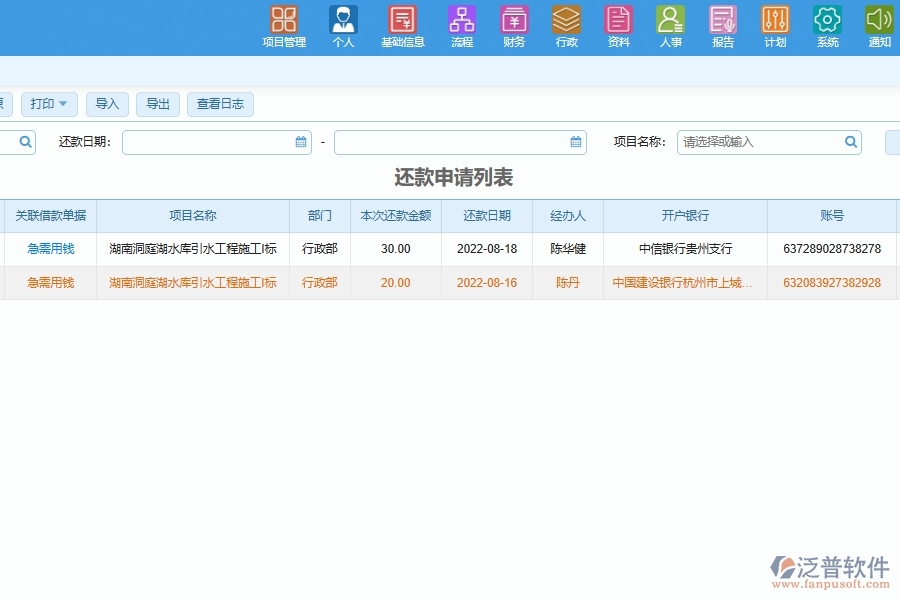The width and height of the screenshot is (900, 600).
Task: Open the first 还款日期 date picker calendar
Action: (x=299, y=142)
